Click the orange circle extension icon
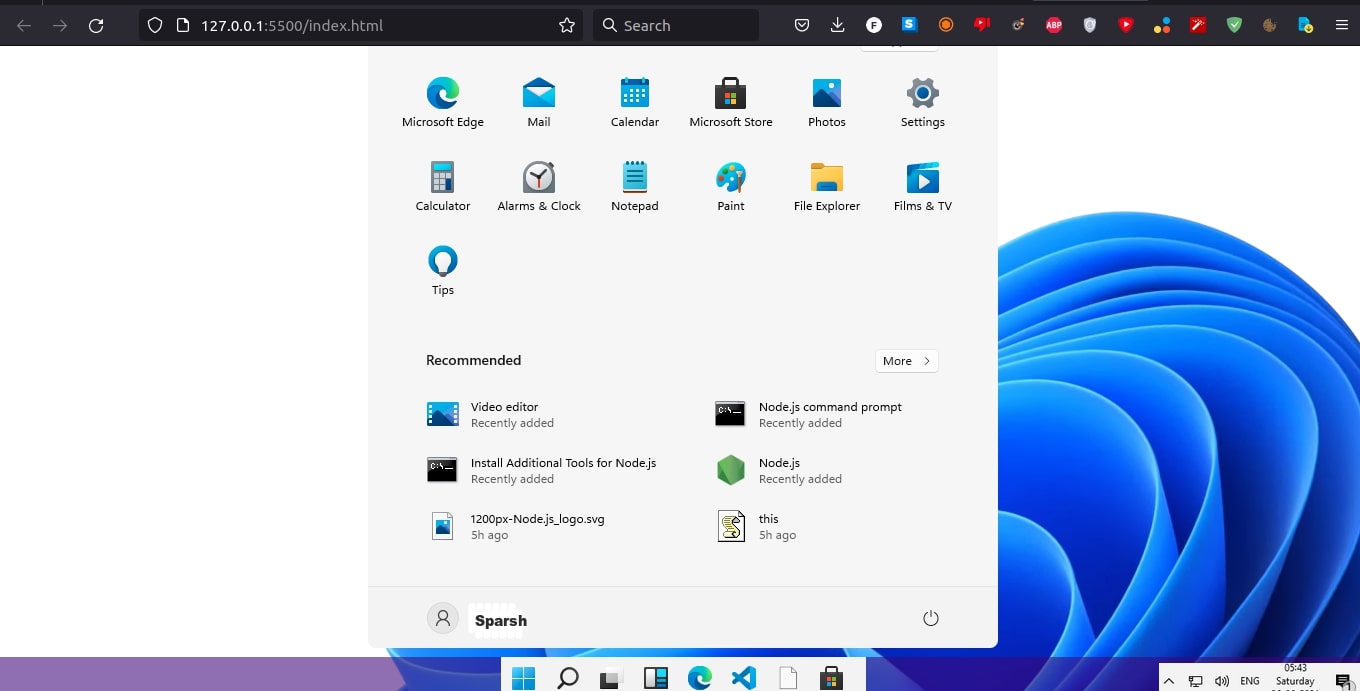1360x691 pixels. click(x=946, y=25)
